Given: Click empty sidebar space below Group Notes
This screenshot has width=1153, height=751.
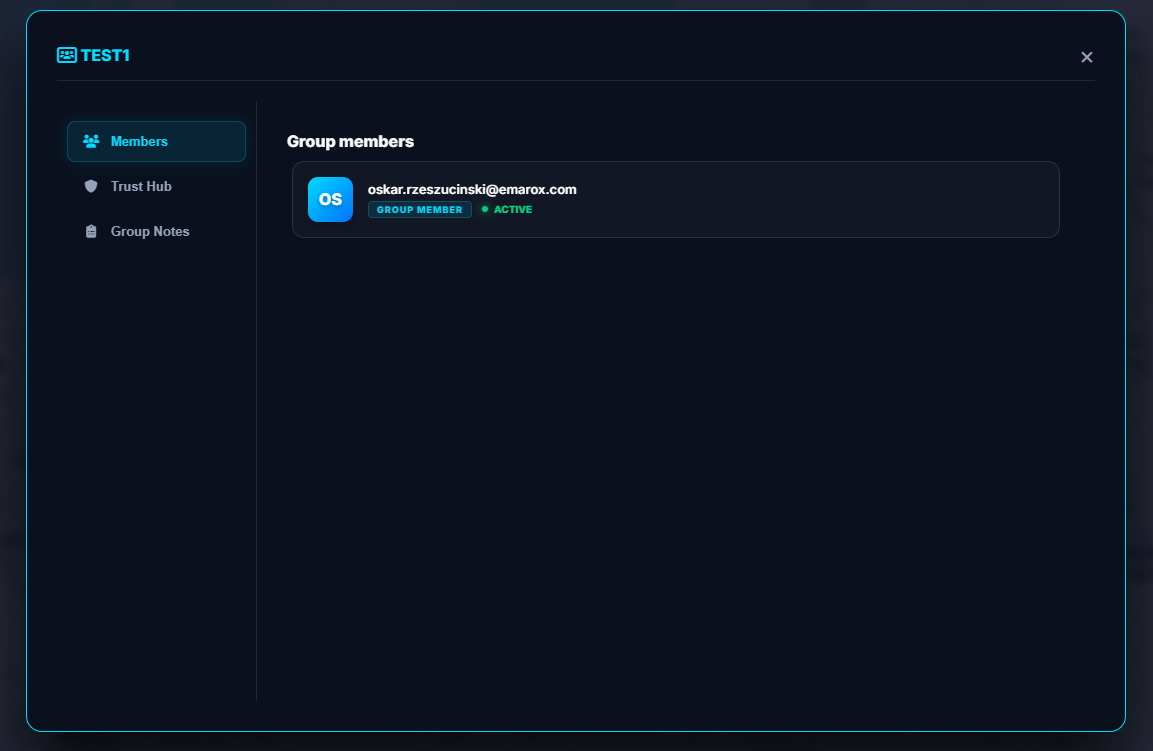Looking at the screenshot, I should (156, 450).
